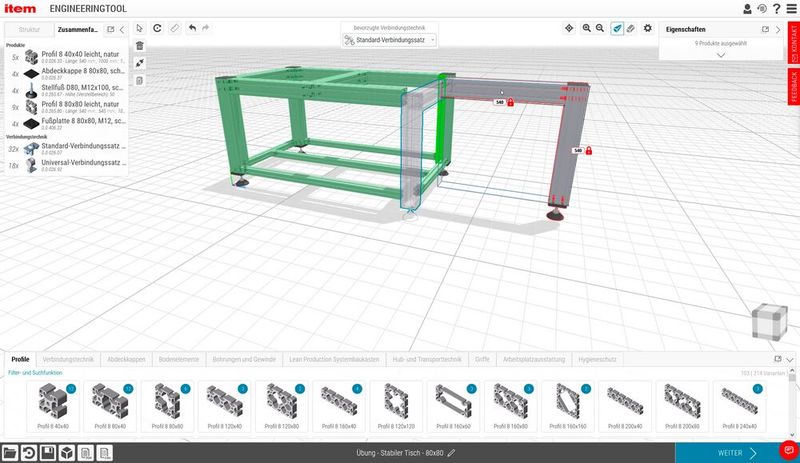Select the Profil 8 120x120 catalog thumbnail

[x=396, y=405]
